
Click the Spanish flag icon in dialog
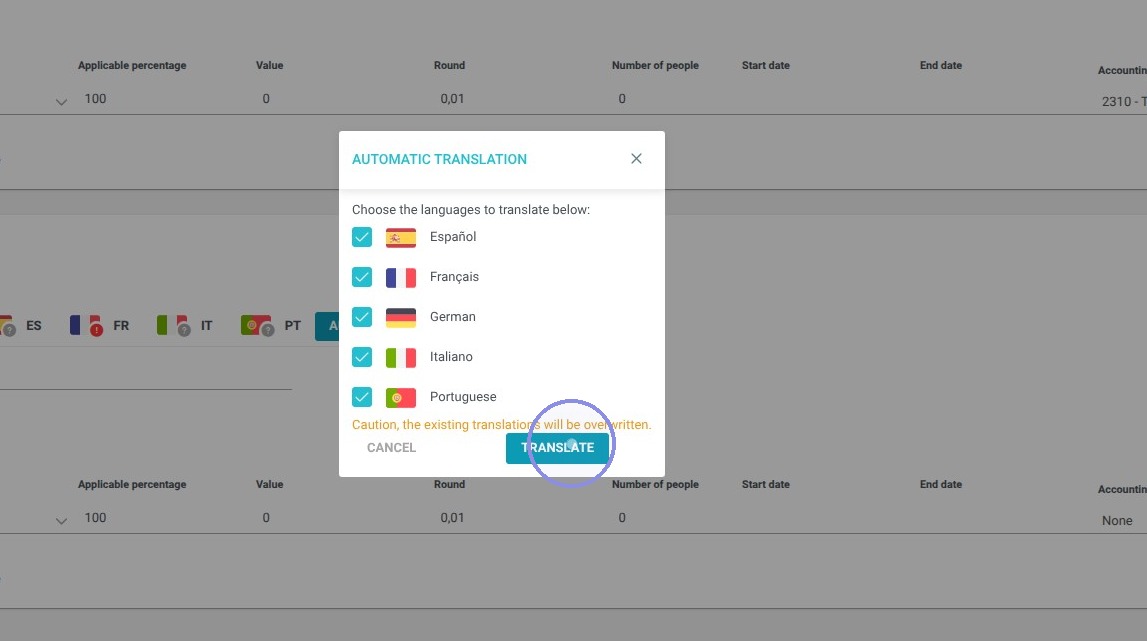pos(401,238)
